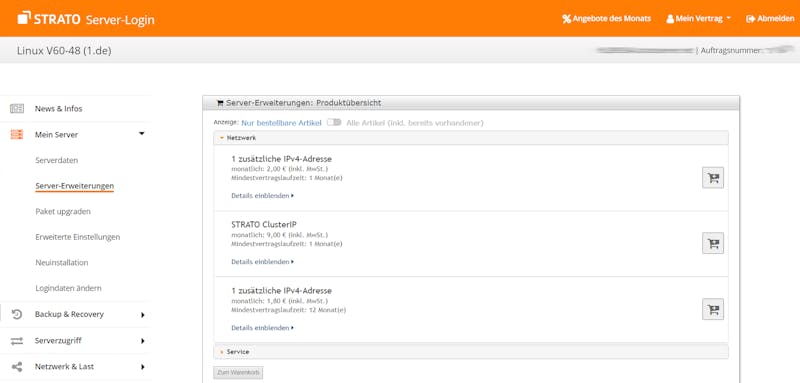The height and width of the screenshot is (383, 800).
Task: Add 2,00 € IPv4-Adresse to cart
Action: click(713, 177)
